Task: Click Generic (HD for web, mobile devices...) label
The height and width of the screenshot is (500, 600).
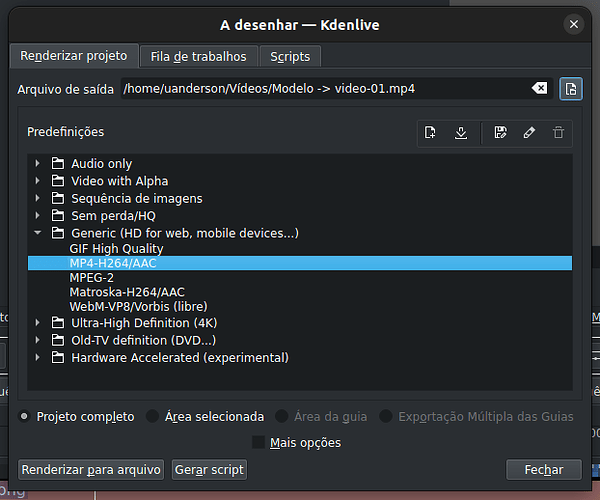Action: point(185,233)
